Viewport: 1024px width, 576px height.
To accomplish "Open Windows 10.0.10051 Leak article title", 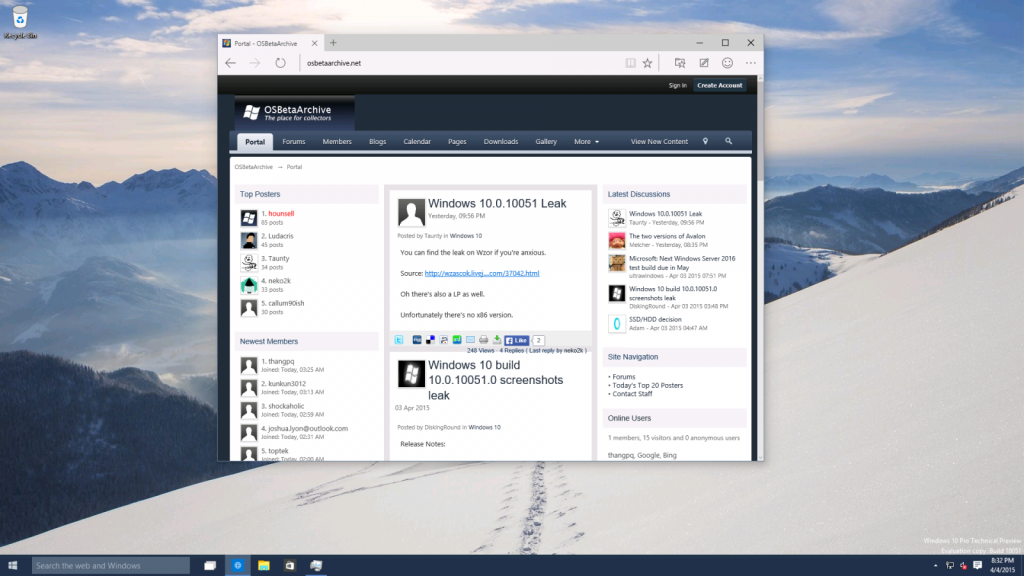I will click(x=497, y=203).
